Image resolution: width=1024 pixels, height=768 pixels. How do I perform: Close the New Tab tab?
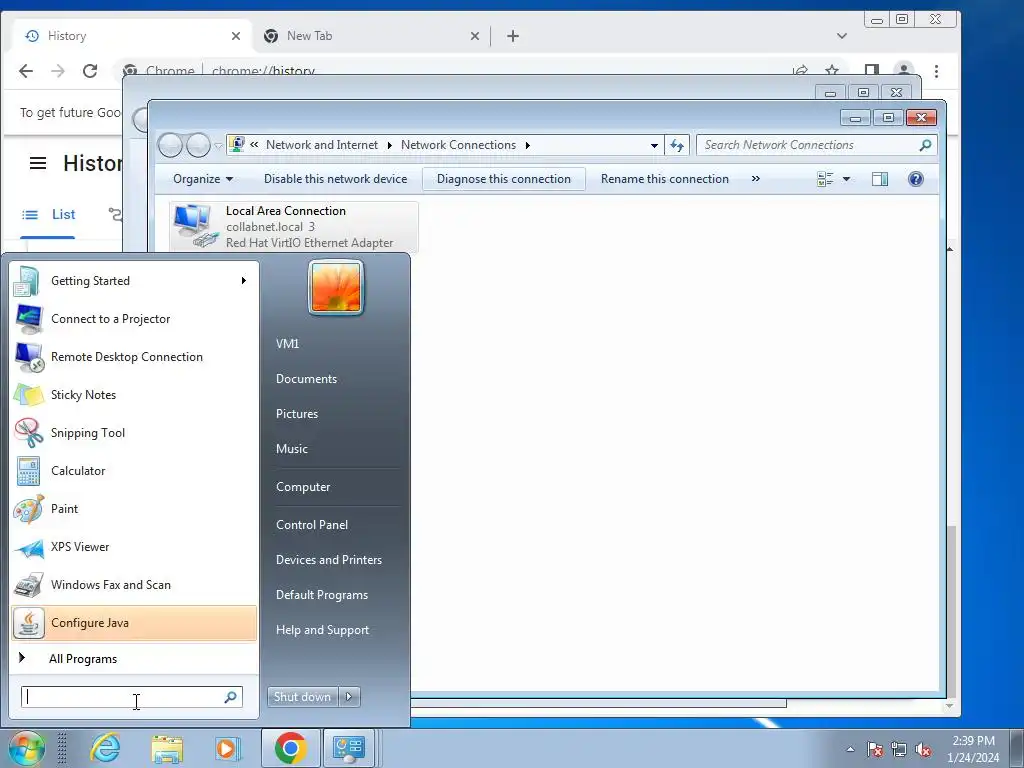[475, 36]
